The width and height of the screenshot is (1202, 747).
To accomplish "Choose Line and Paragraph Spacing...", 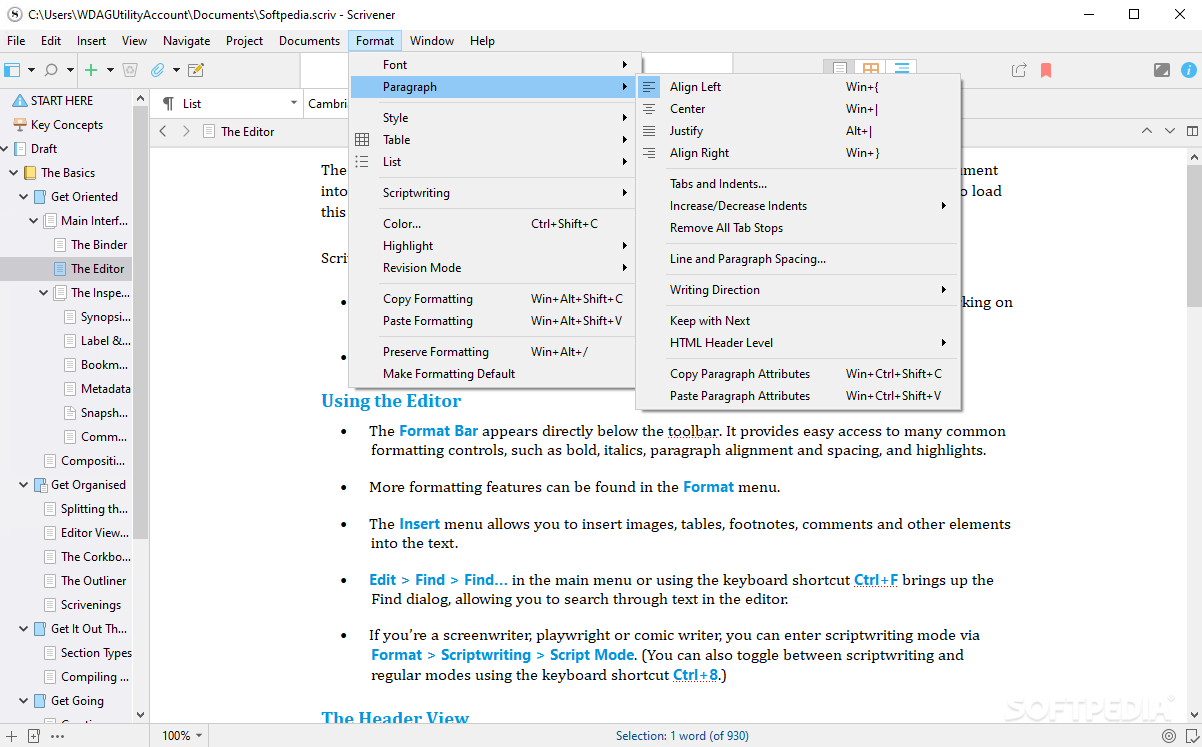I will 798,259.
